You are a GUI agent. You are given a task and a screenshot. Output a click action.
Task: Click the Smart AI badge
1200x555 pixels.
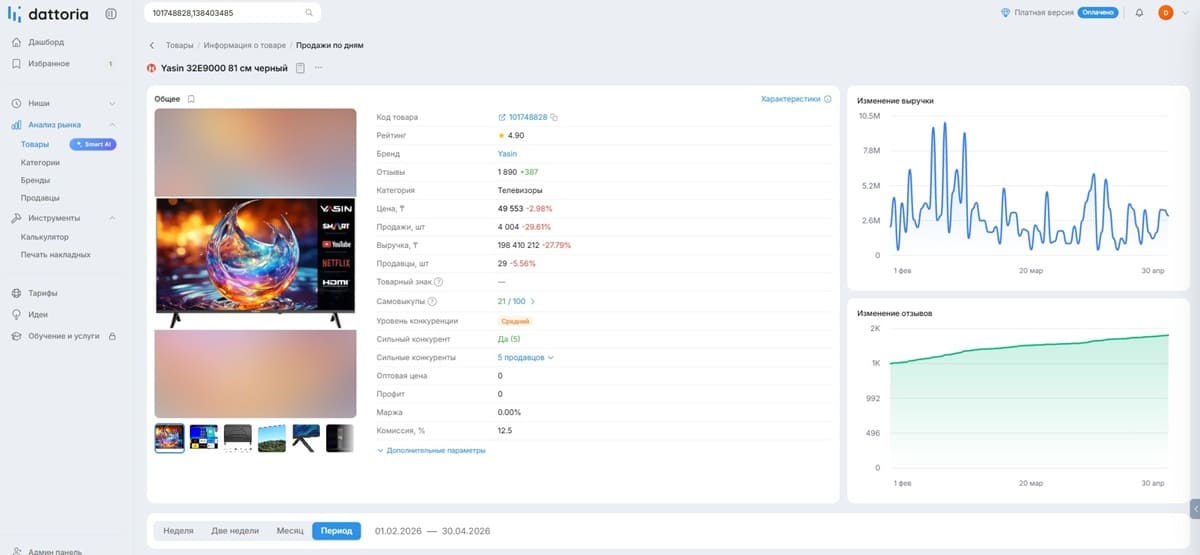(93, 144)
